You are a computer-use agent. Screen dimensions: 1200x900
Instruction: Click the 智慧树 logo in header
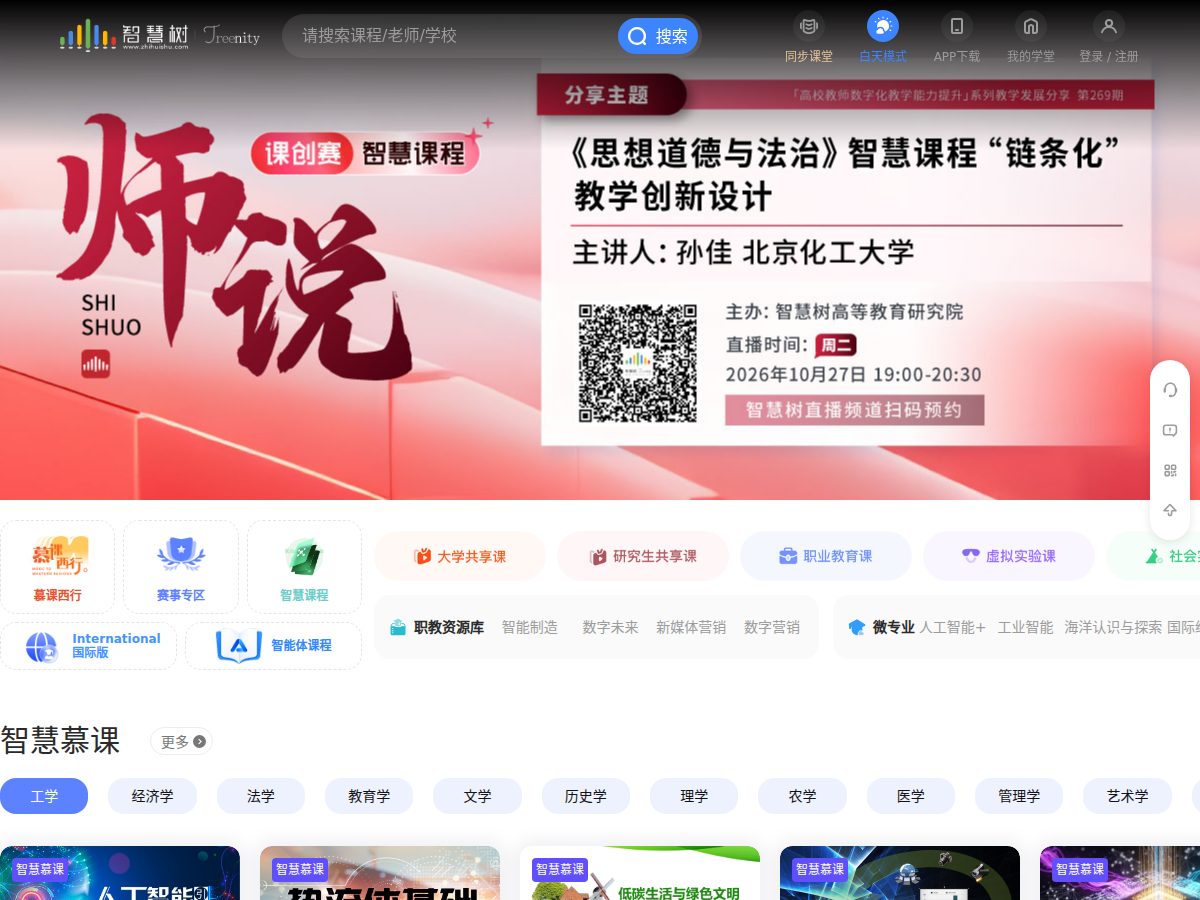coord(124,36)
